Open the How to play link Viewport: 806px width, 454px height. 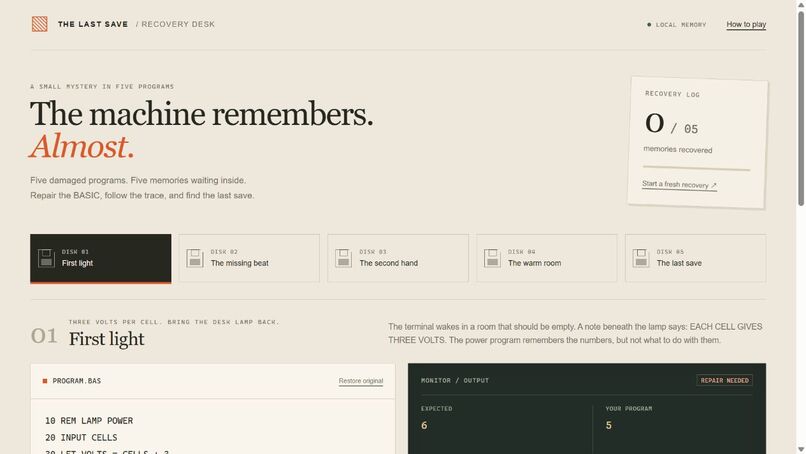tap(746, 24)
